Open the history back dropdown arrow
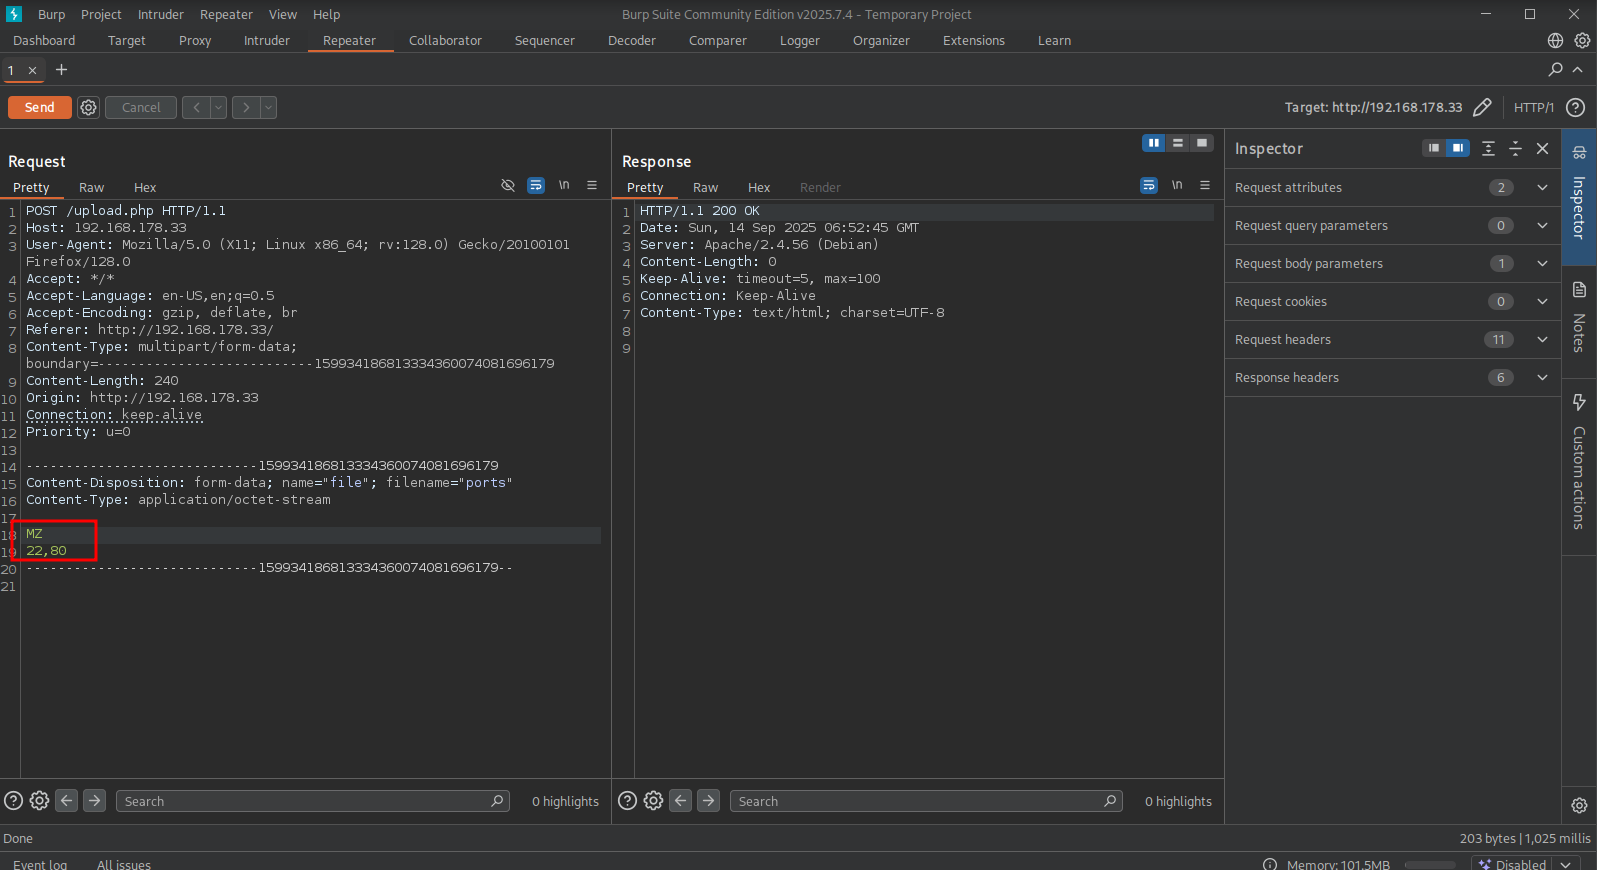1597x870 pixels. click(x=219, y=108)
